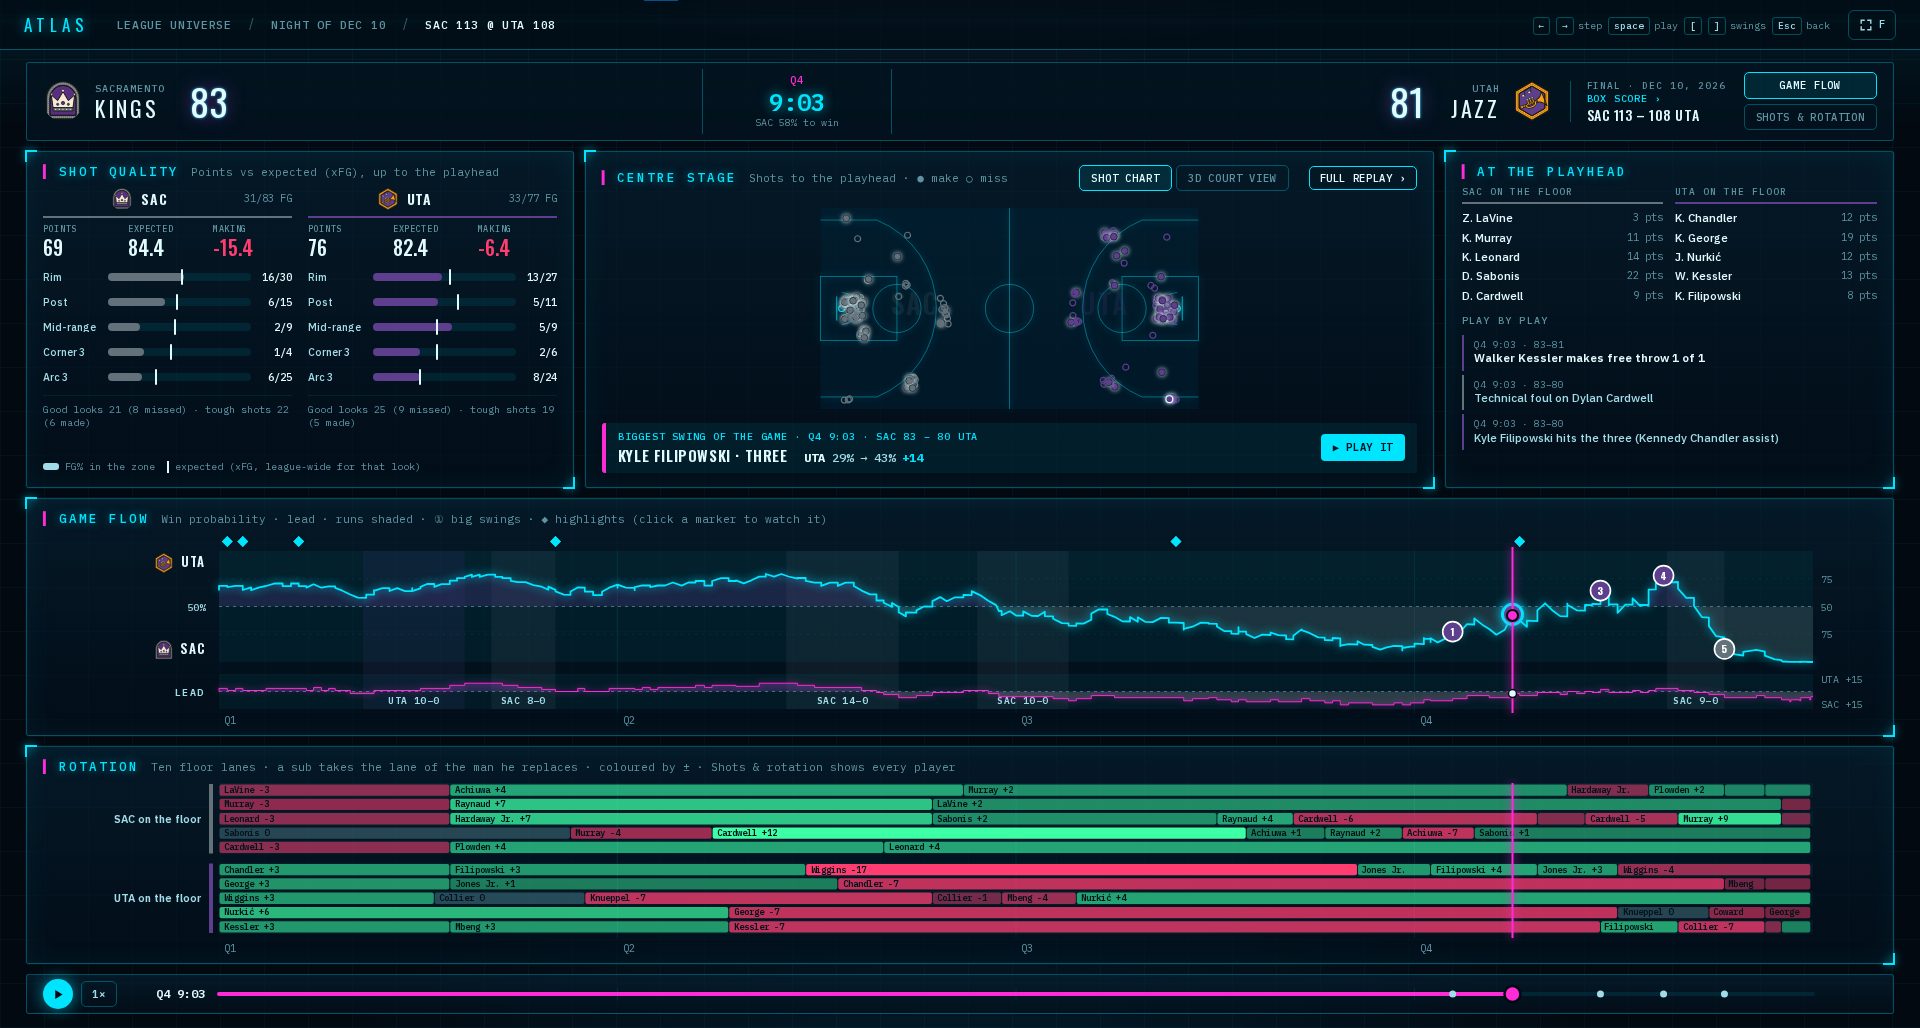Viewport: 1920px width, 1028px height.
Task: Click the UTA 10–0 run label
Action: pyautogui.click(x=414, y=701)
